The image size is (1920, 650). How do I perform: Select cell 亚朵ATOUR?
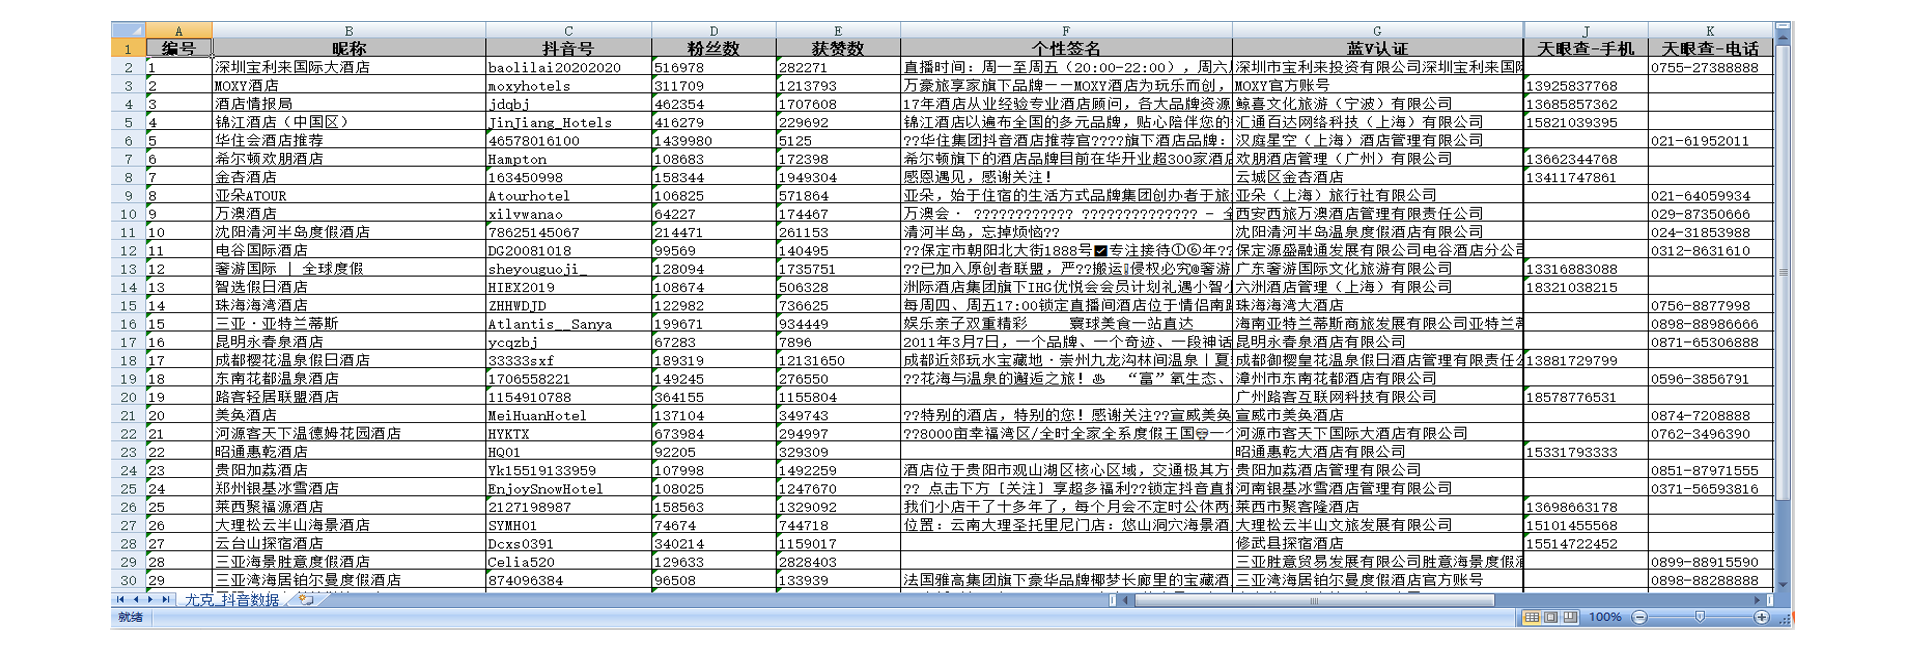(349, 195)
